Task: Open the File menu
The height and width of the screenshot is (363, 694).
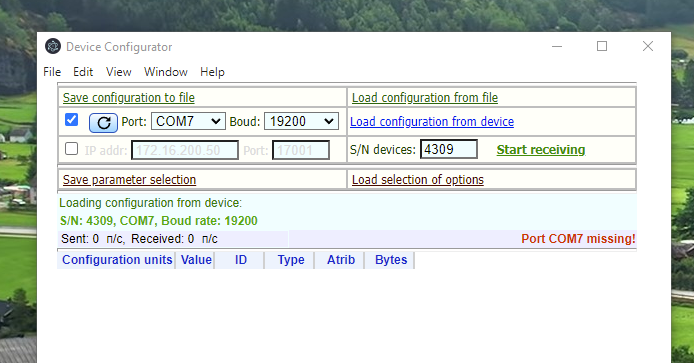Action: pyautogui.click(x=52, y=72)
